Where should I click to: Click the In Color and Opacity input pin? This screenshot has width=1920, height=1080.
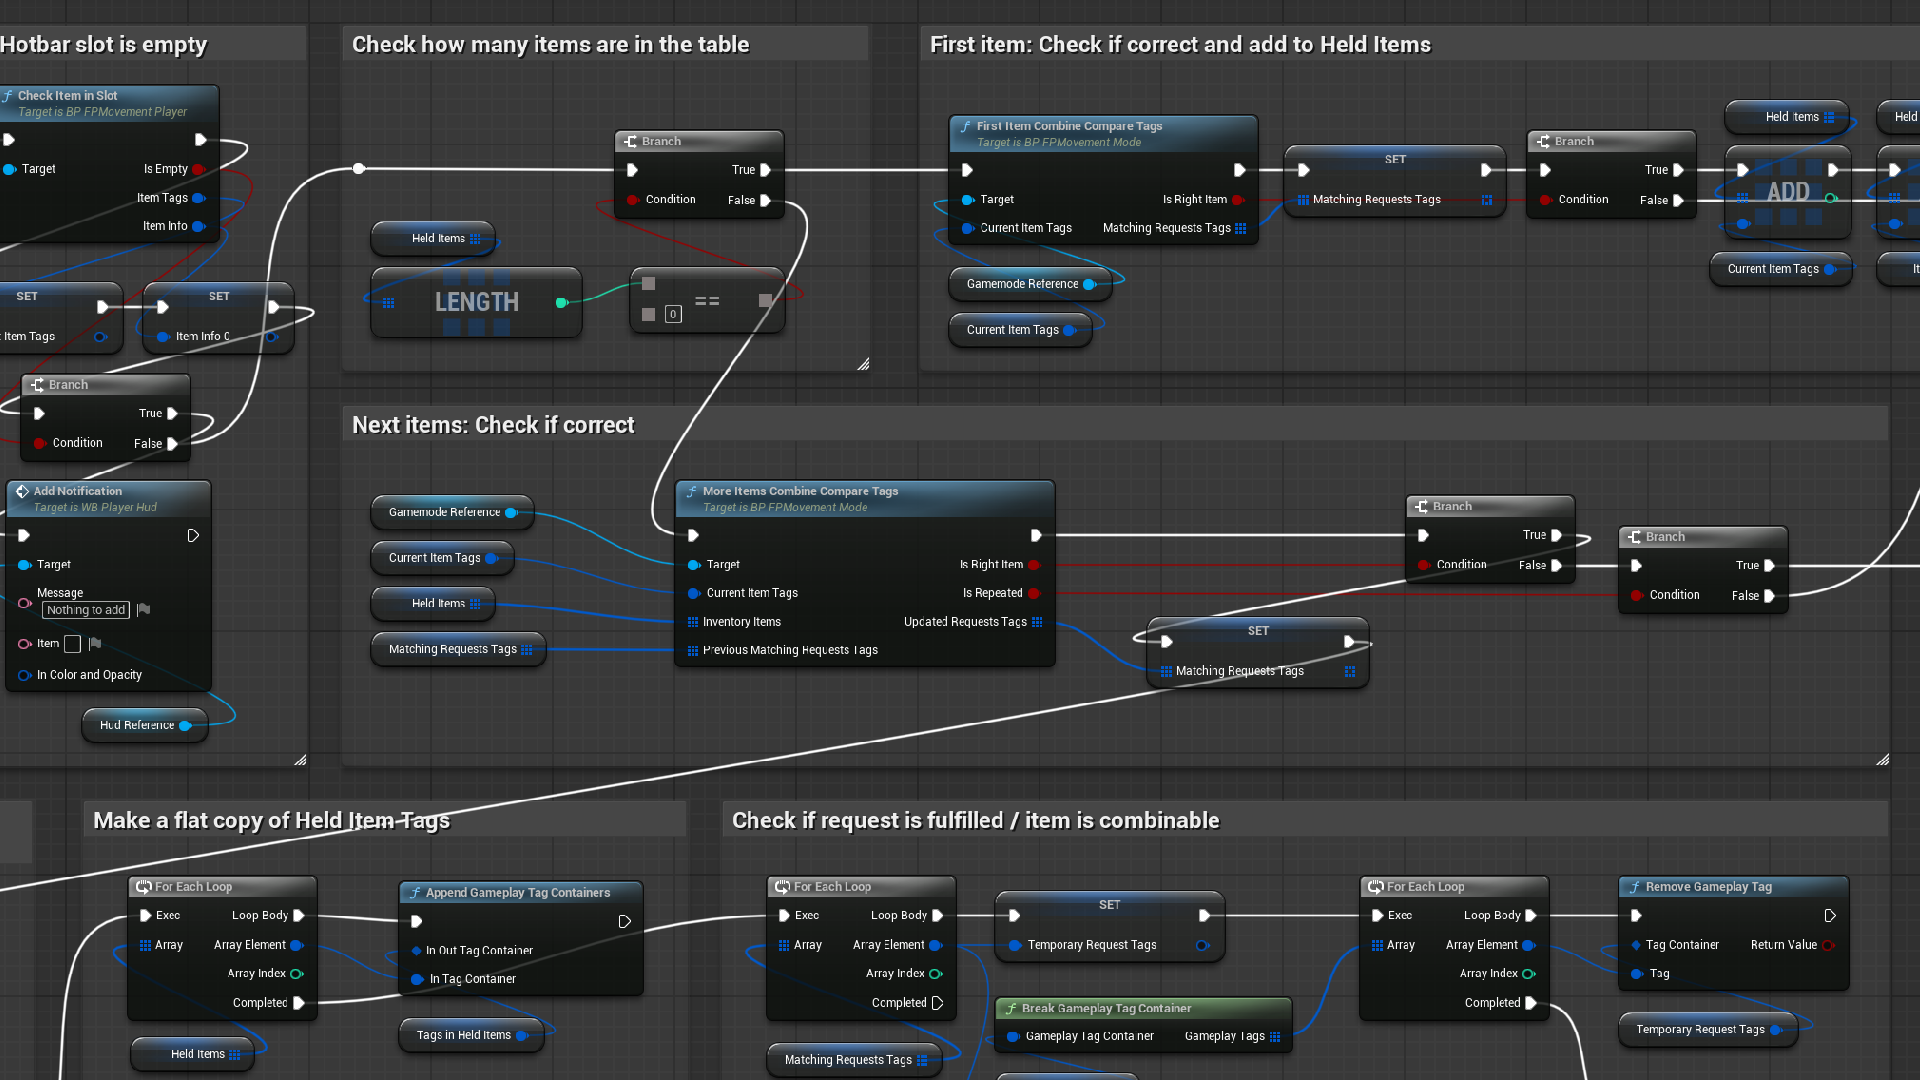pos(24,675)
